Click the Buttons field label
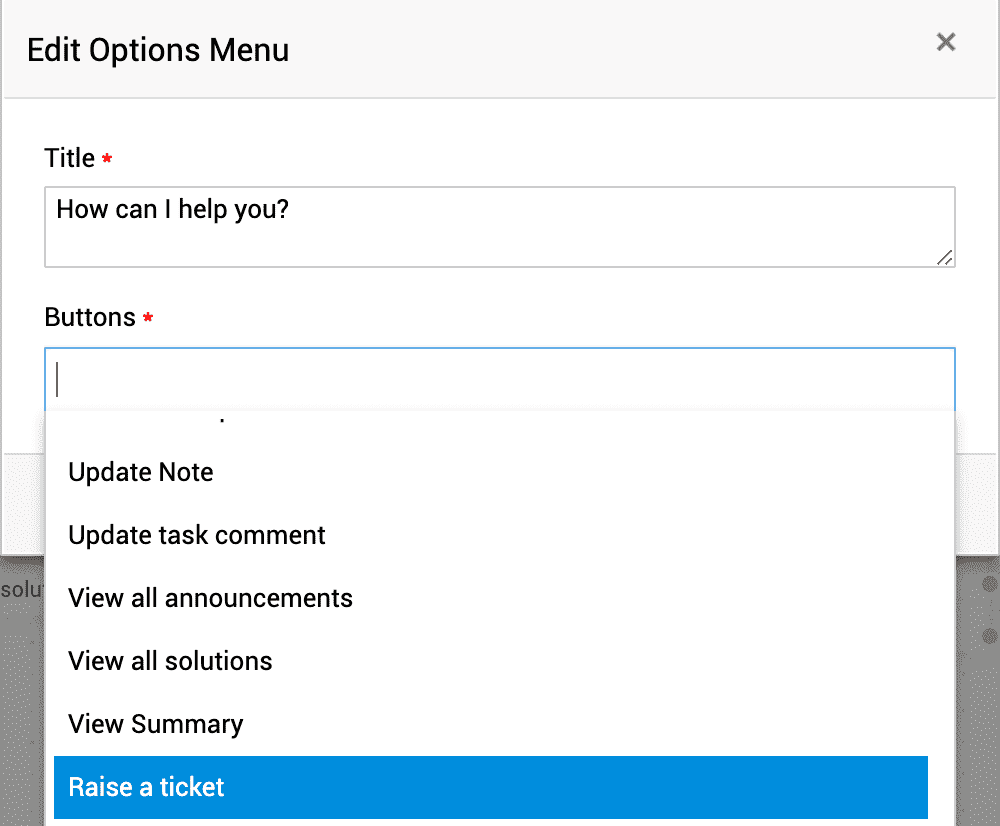This screenshot has height=826, width=1000. 87,317
